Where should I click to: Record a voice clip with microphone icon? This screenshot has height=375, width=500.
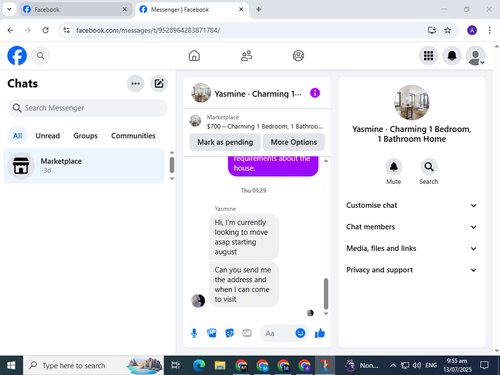coord(194,333)
